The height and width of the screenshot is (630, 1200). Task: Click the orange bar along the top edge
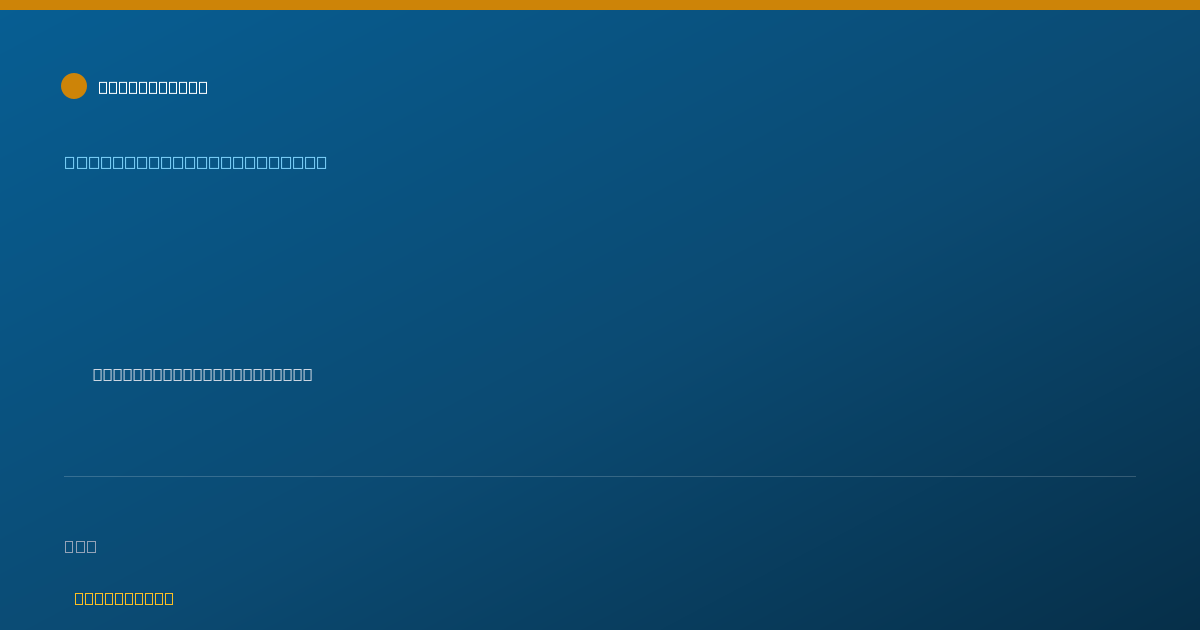coord(600,5)
